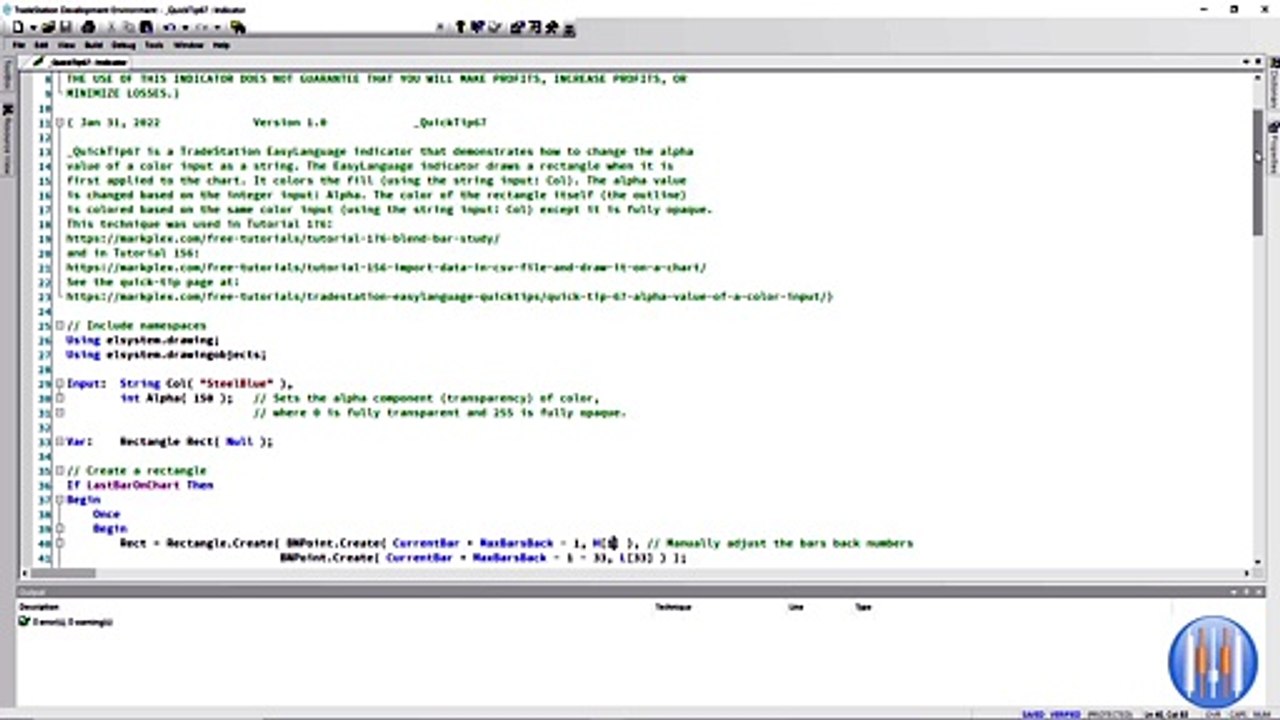This screenshot has height=720, width=1280.
Task: Open the dropdown arrow beside New icon
Action: point(33,28)
